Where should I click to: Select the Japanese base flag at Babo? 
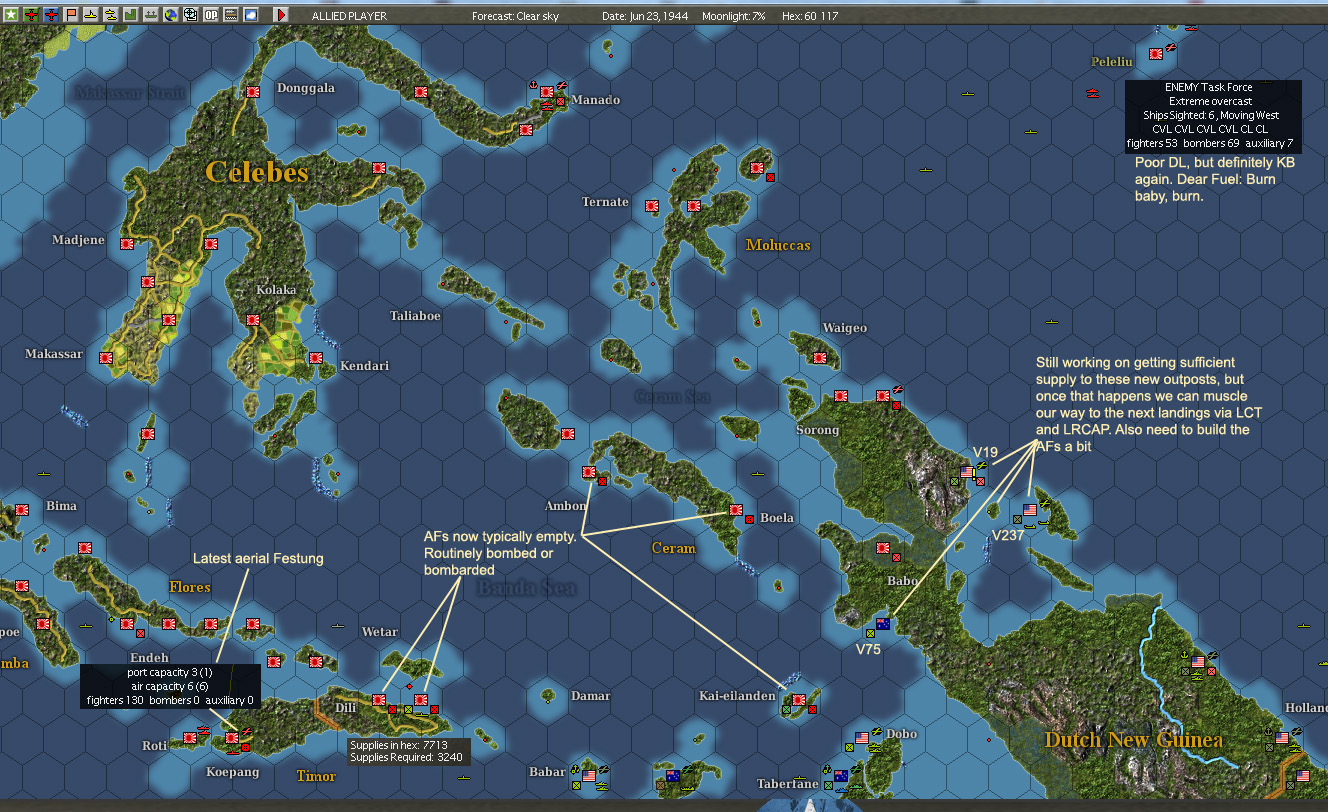pos(883,548)
